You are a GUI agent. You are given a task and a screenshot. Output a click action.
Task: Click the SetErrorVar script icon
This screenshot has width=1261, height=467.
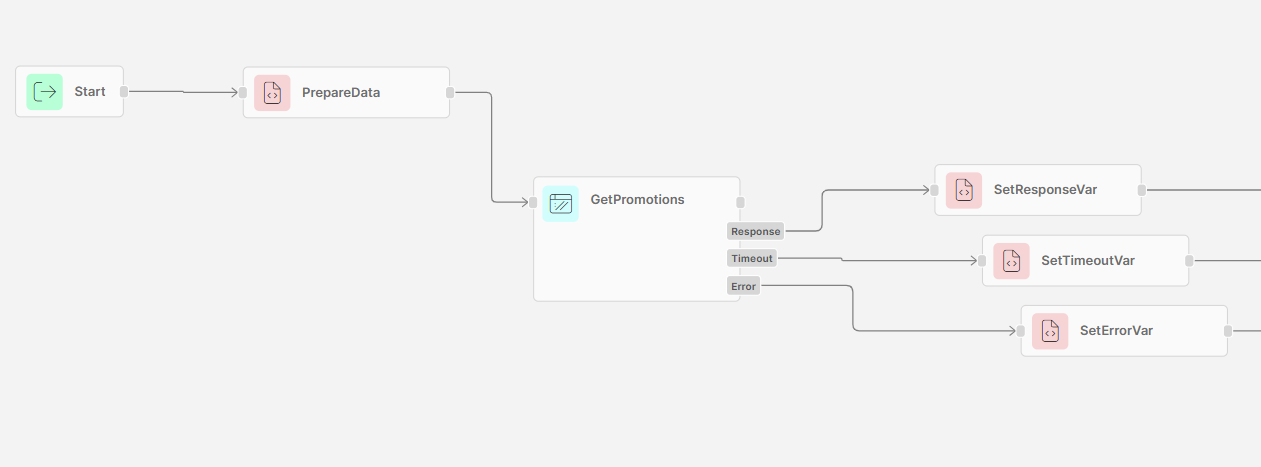(x=1050, y=331)
